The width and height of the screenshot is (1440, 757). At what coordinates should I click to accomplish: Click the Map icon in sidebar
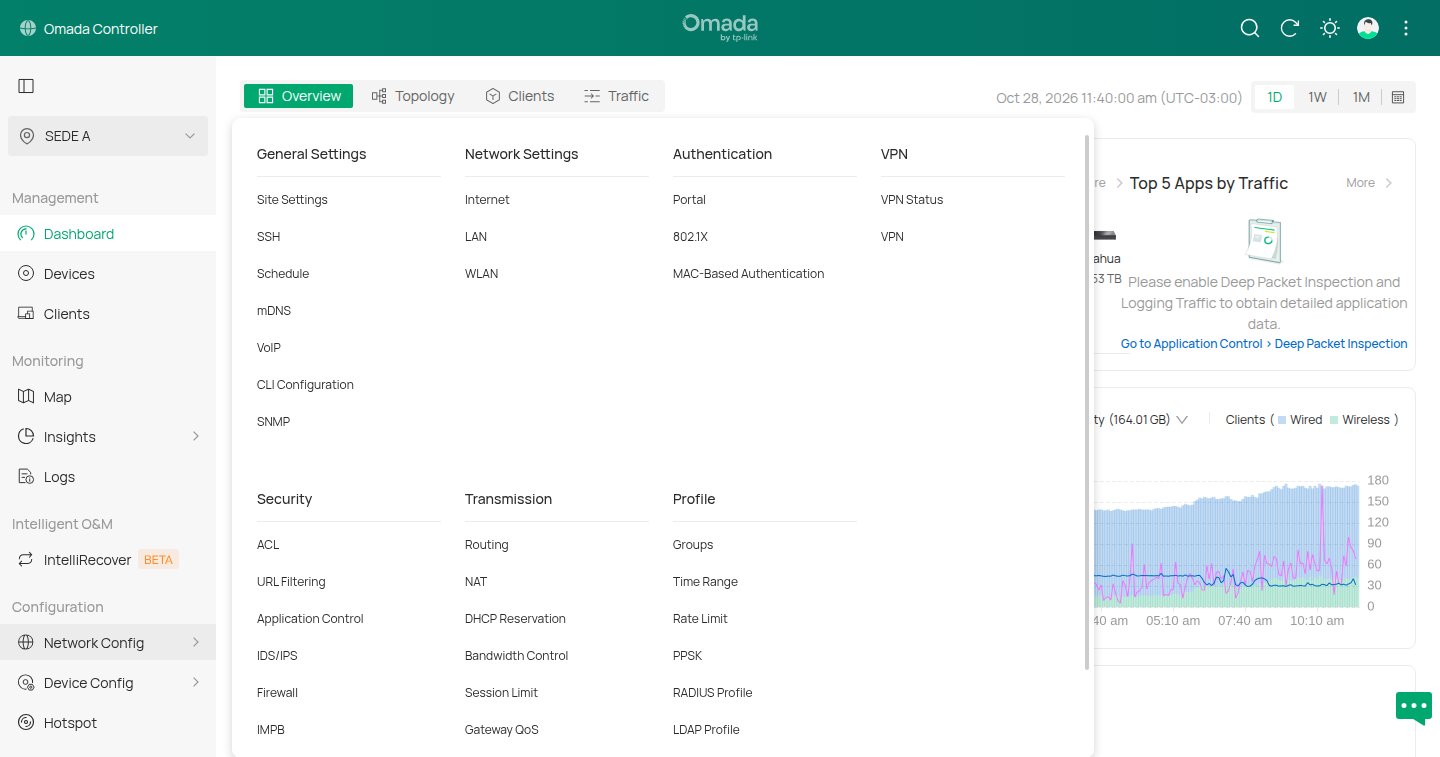[26, 397]
